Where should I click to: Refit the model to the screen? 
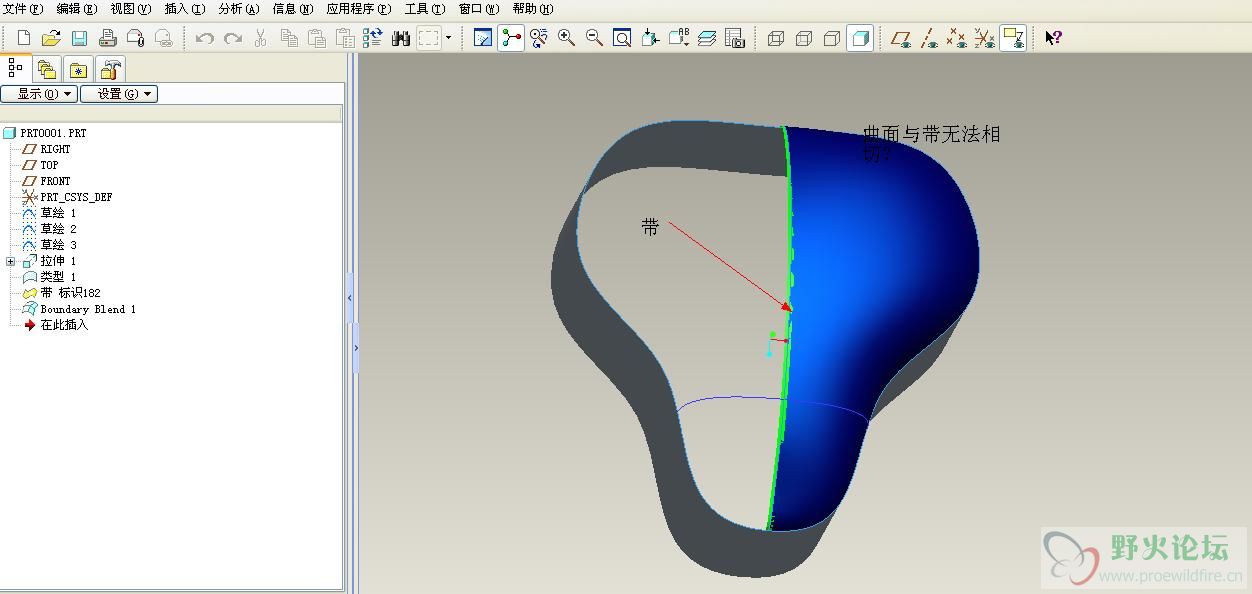622,38
